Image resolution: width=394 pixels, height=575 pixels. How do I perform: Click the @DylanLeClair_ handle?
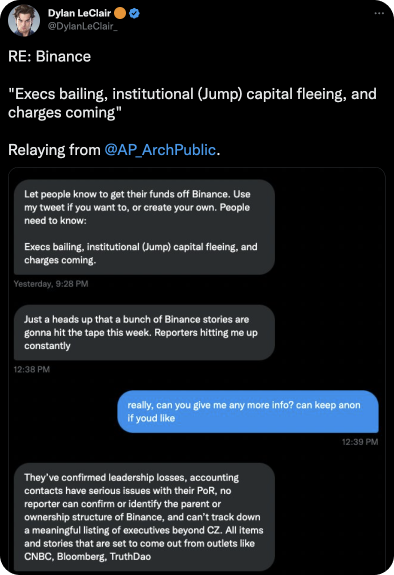click(x=83, y=26)
